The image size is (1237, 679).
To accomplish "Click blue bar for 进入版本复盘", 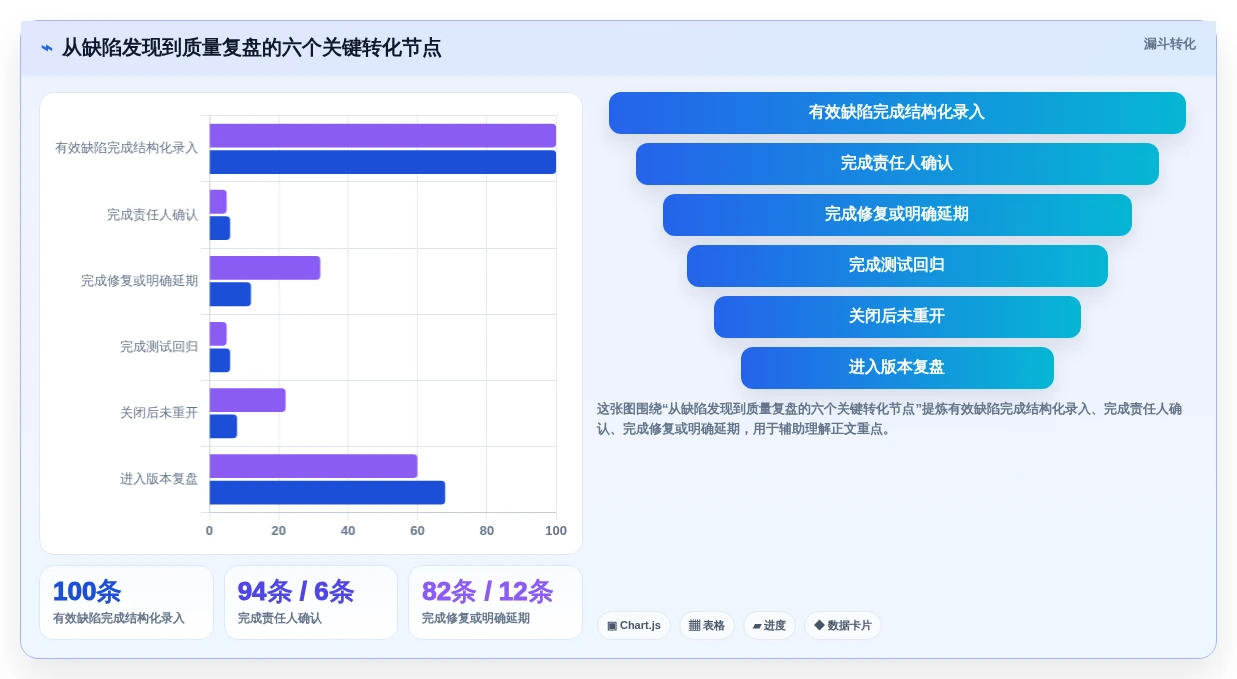I will tap(327, 492).
